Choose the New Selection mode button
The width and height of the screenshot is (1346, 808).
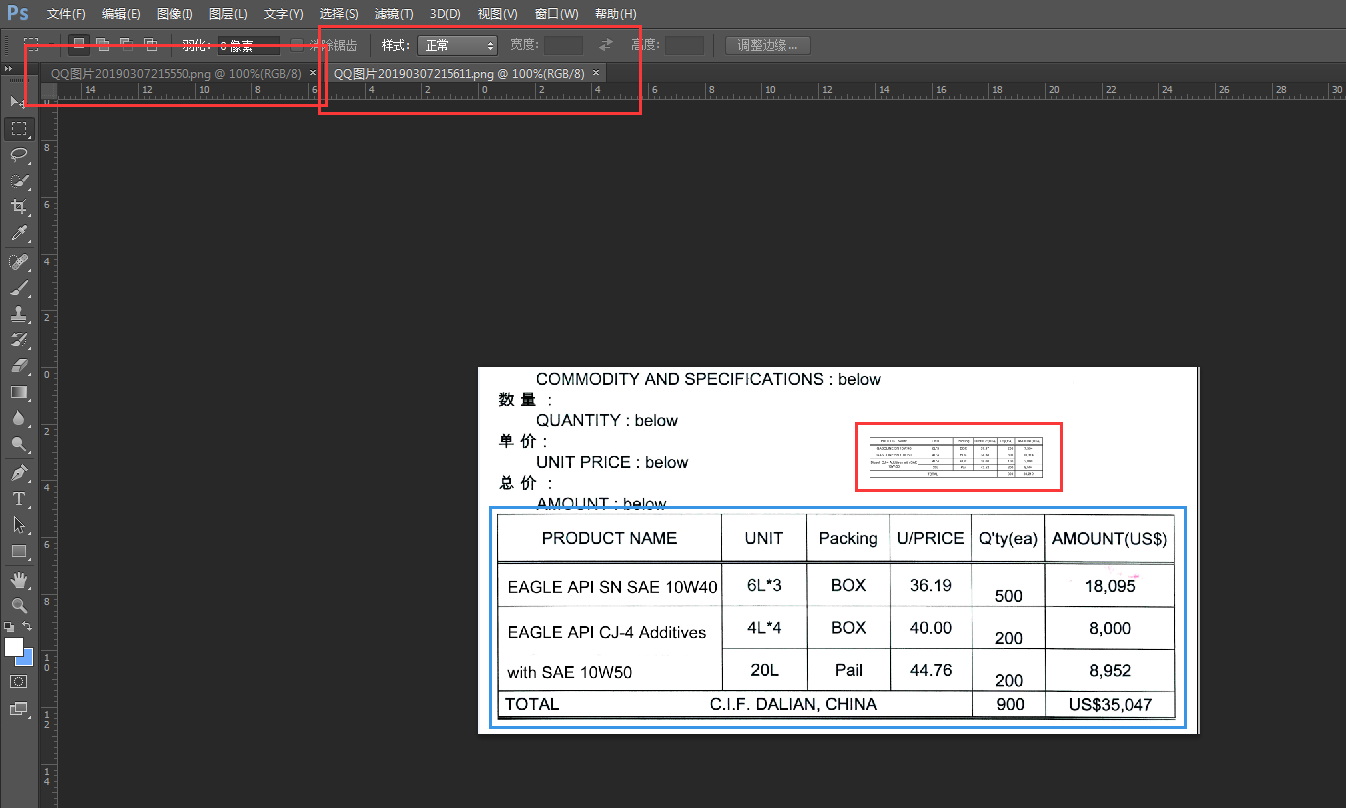79,44
